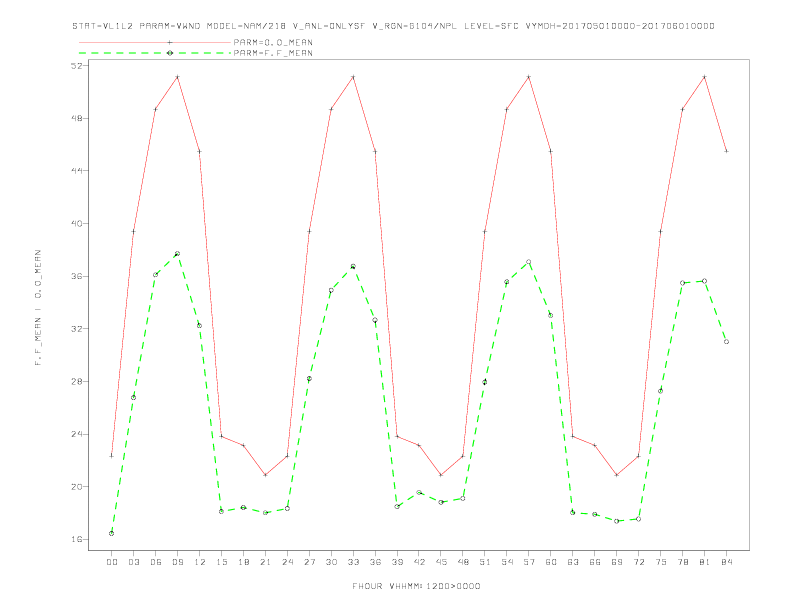The width and height of the screenshot is (792, 612).
Task: Click x-axis forecast hour label 72
Action: [x=638, y=562]
